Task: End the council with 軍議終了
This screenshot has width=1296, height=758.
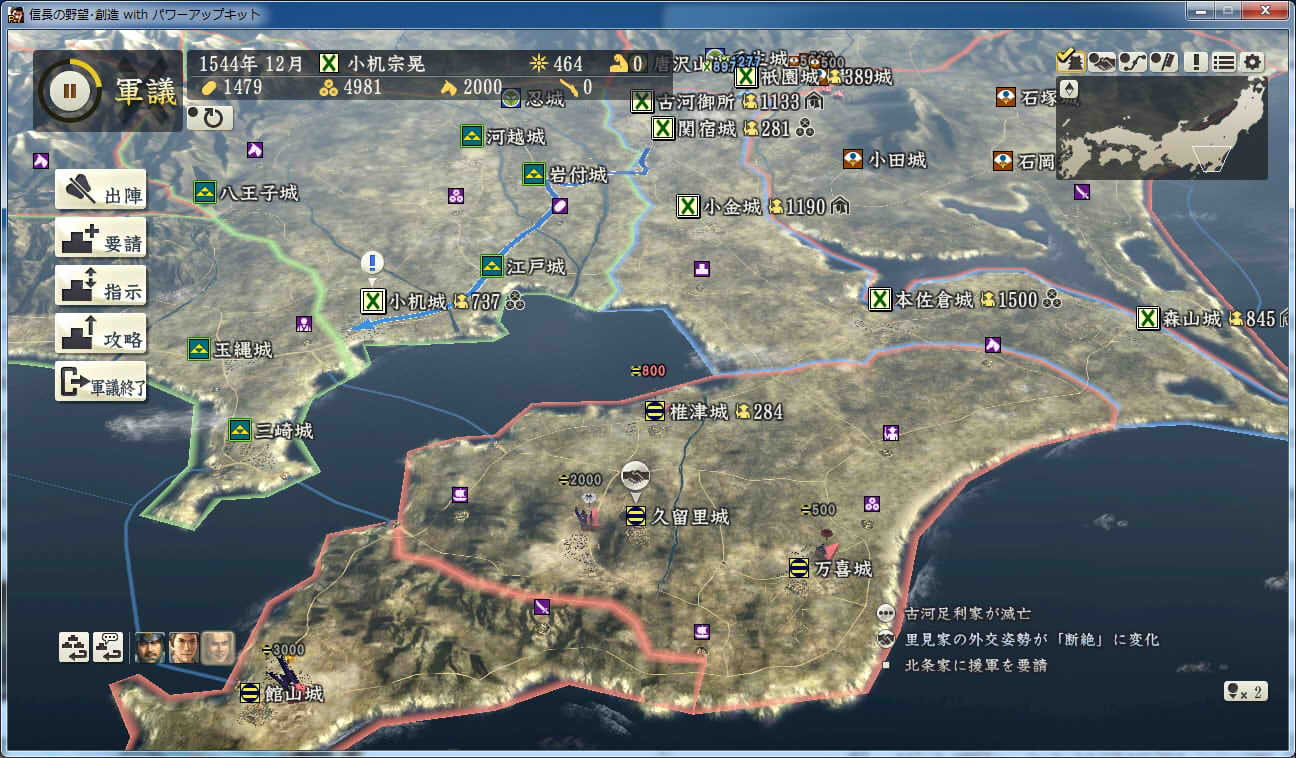Action: (101, 383)
